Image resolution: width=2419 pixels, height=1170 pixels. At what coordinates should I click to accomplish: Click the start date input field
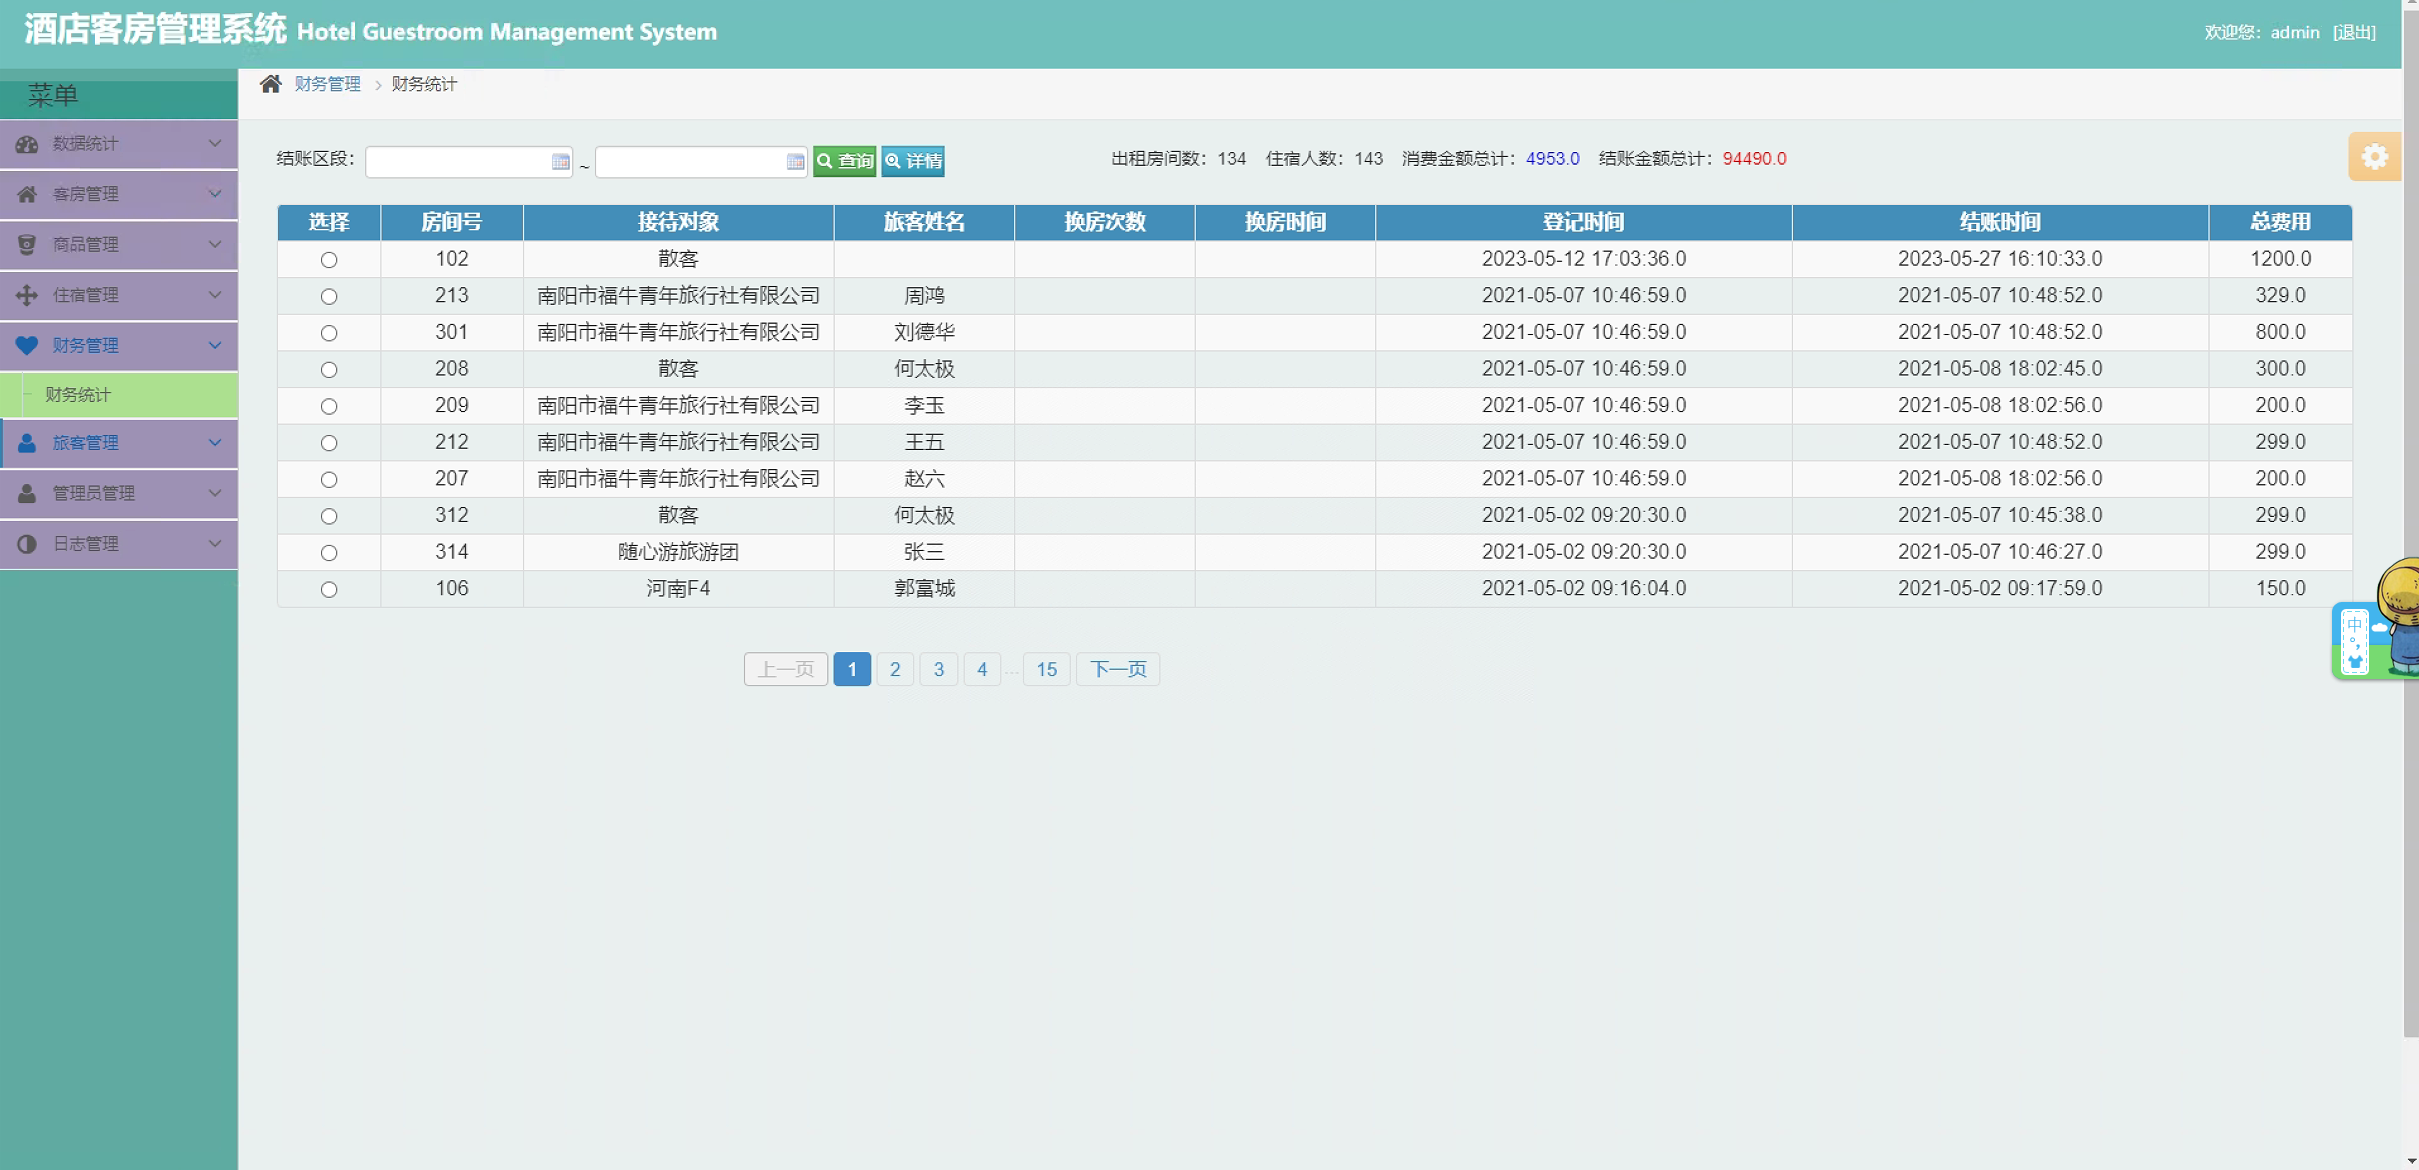457,161
